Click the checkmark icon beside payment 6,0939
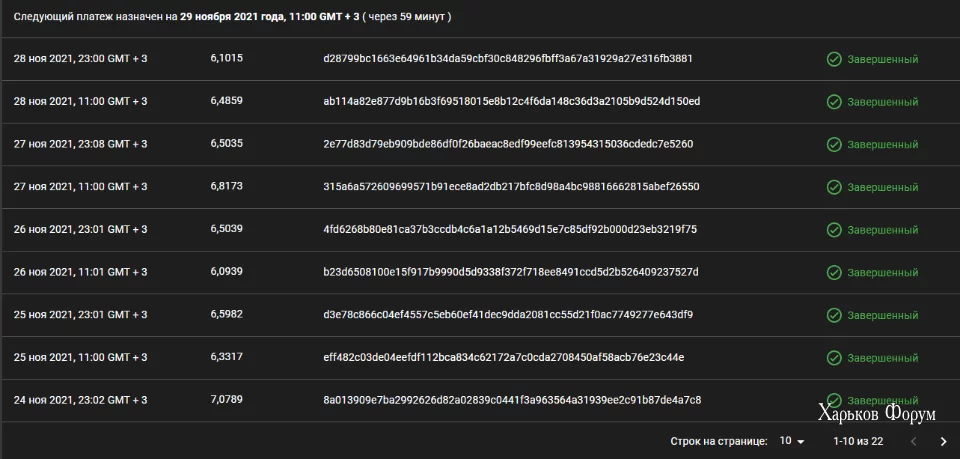 click(833, 272)
